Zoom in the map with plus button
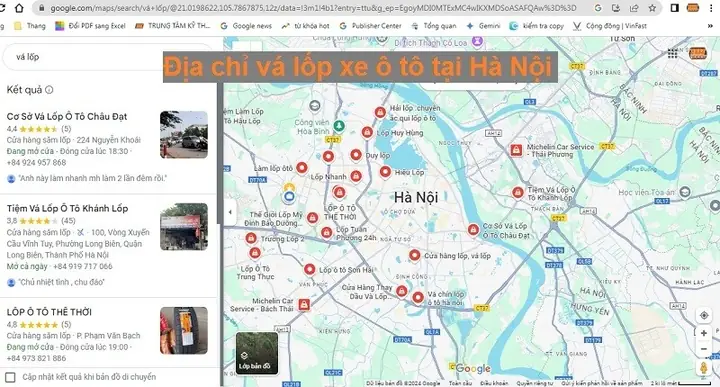720x387 pixels. click(703, 333)
